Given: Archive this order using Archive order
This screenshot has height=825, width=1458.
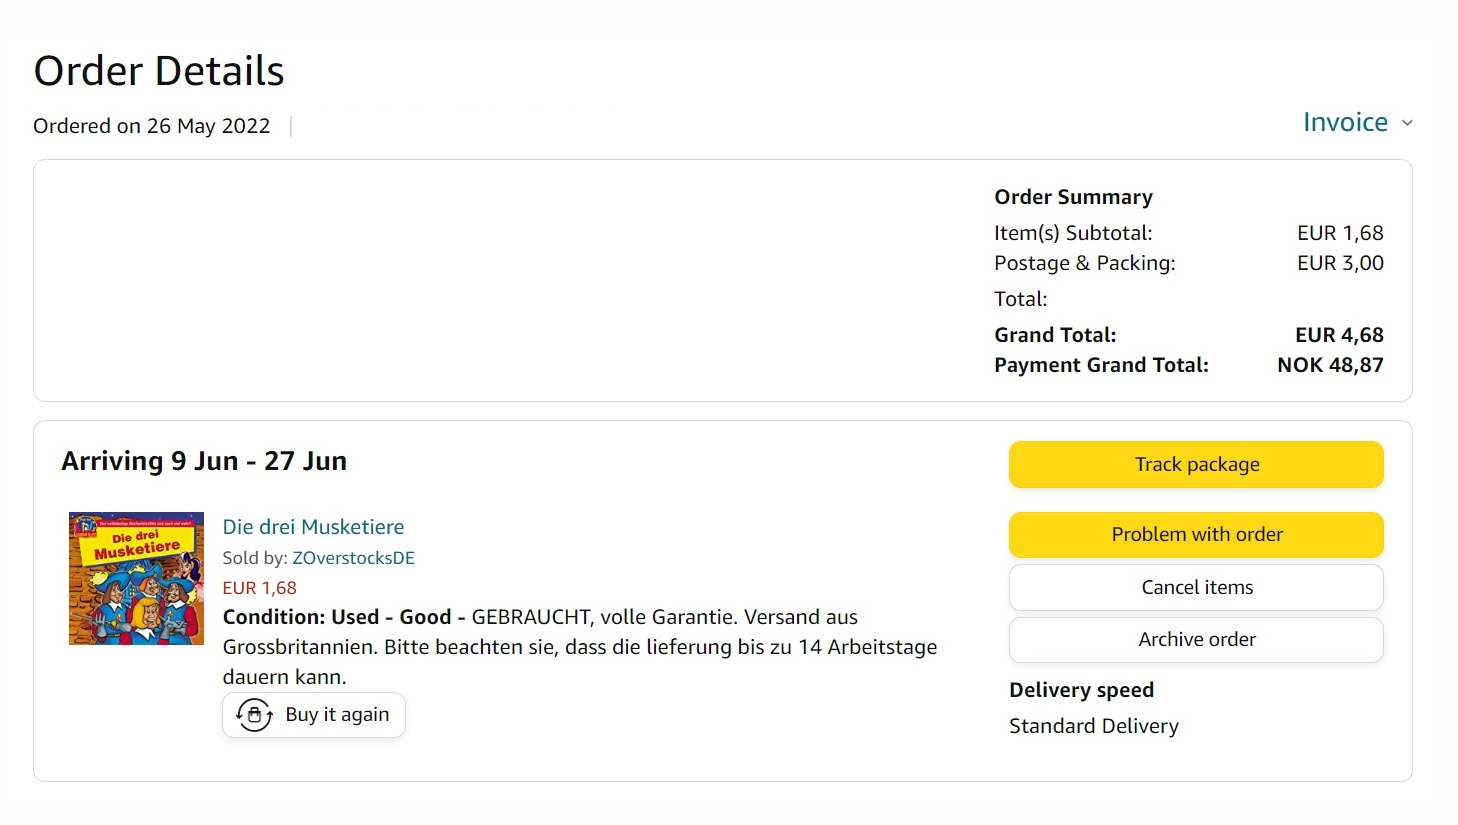Looking at the screenshot, I should pos(1196,640).
